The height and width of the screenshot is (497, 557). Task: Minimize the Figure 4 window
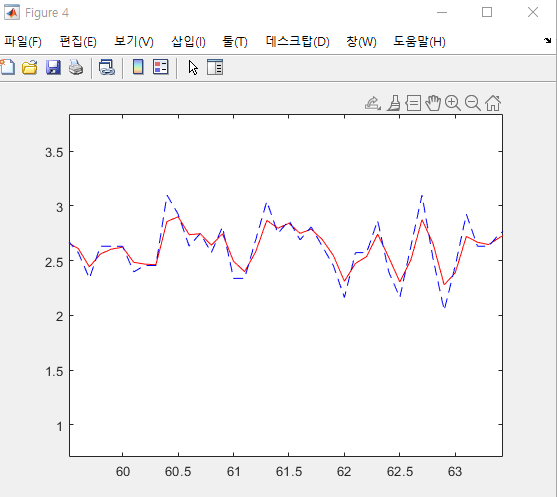pyautogui.click(x=442, y=12)
